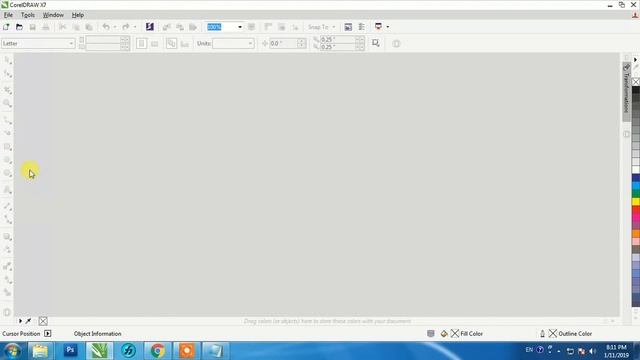
Task: Select the Crop tool in the toolbox
Action: coord(7,90)
